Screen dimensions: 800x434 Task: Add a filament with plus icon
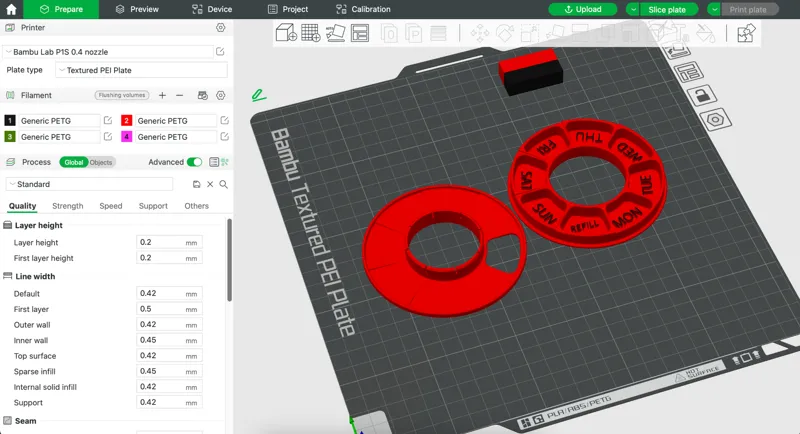pyautogui.click(x=162, y=95)
